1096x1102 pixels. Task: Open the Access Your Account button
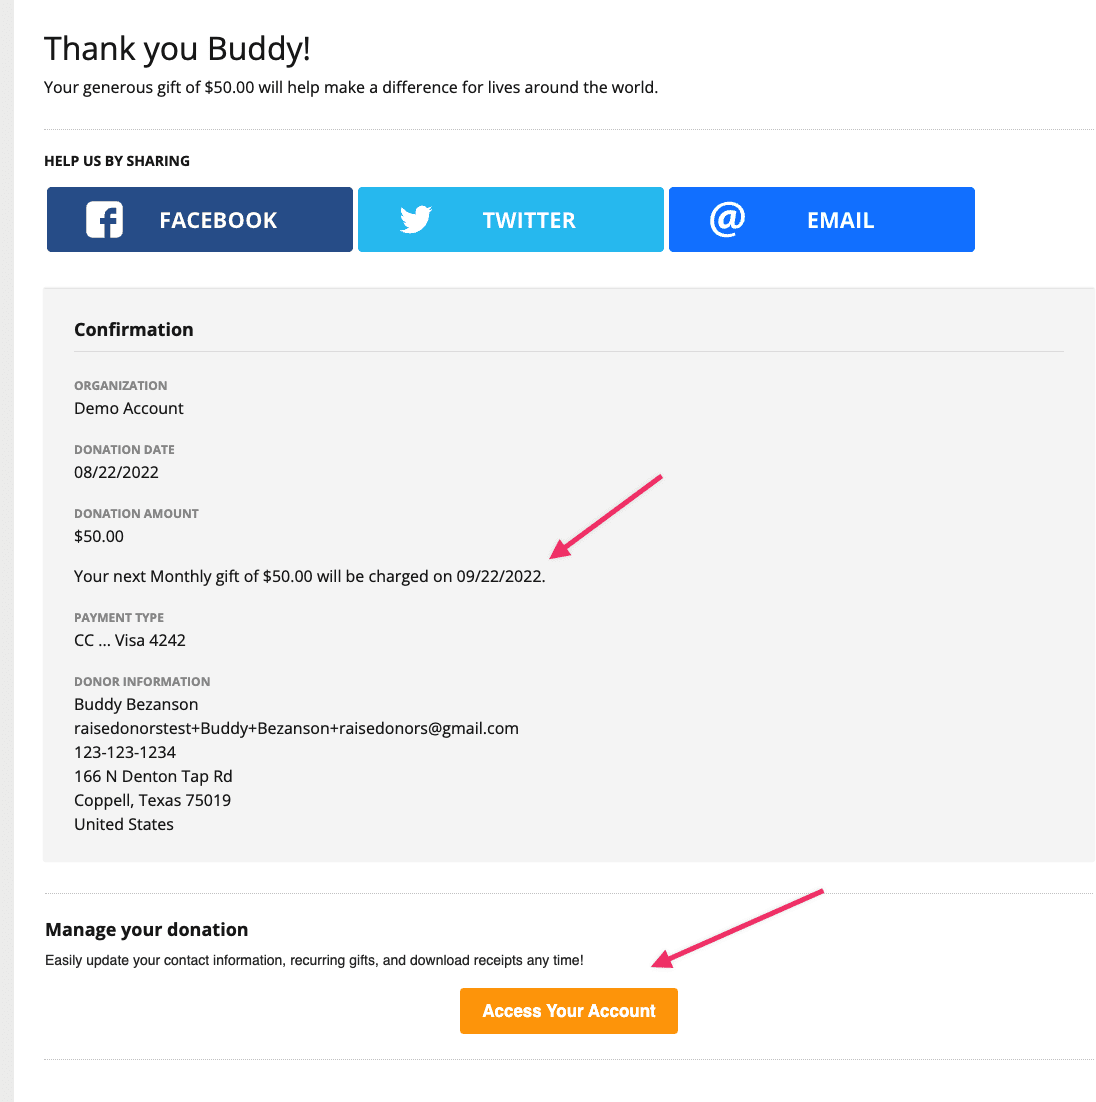[569, 1011]
